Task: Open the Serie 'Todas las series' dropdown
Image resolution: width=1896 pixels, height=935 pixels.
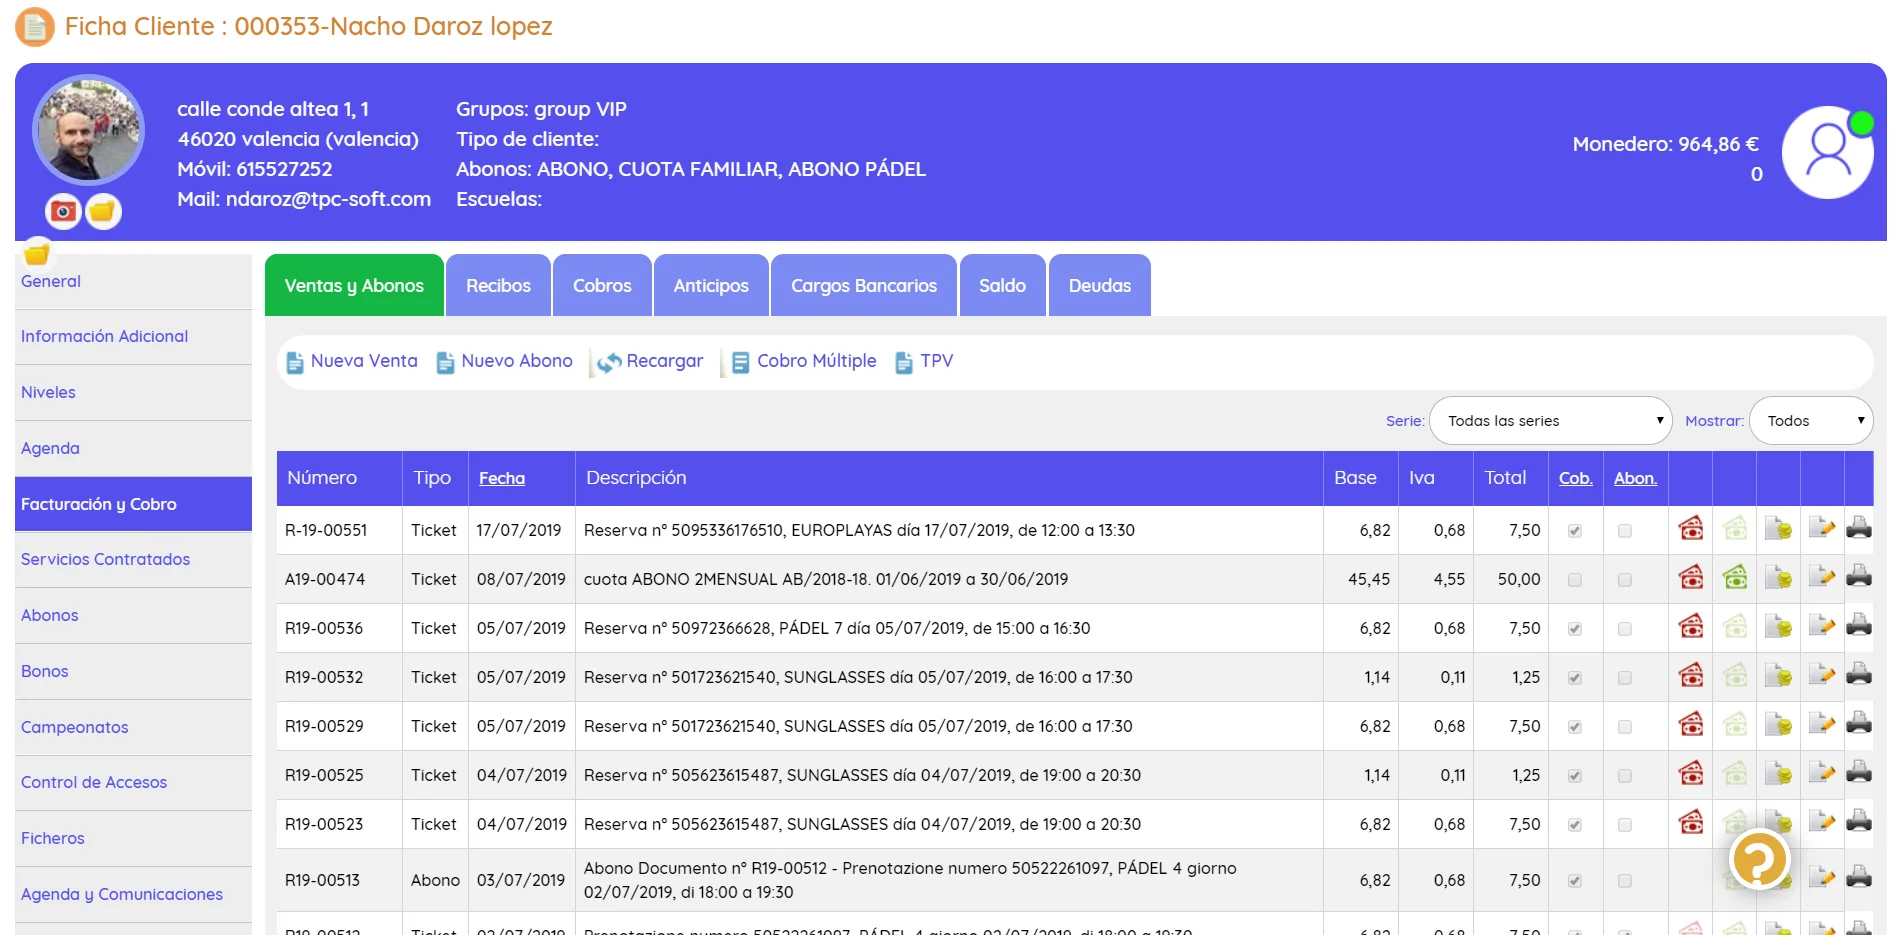Action: point(1551,421)
